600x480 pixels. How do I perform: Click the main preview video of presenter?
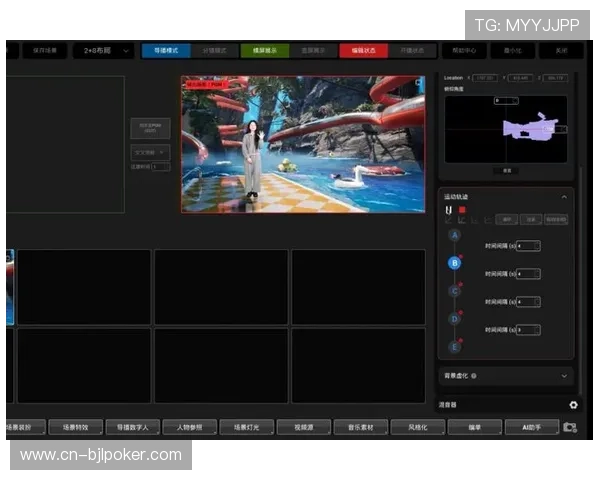[x=302, y=144]
